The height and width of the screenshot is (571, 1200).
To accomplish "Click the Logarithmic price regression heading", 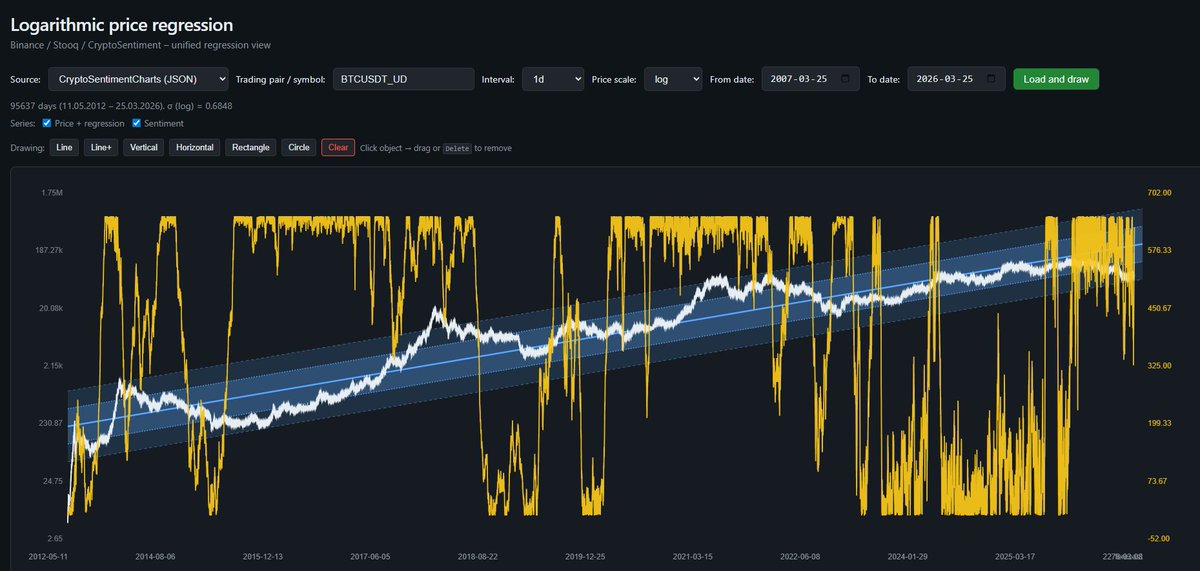I will [122, 24].
